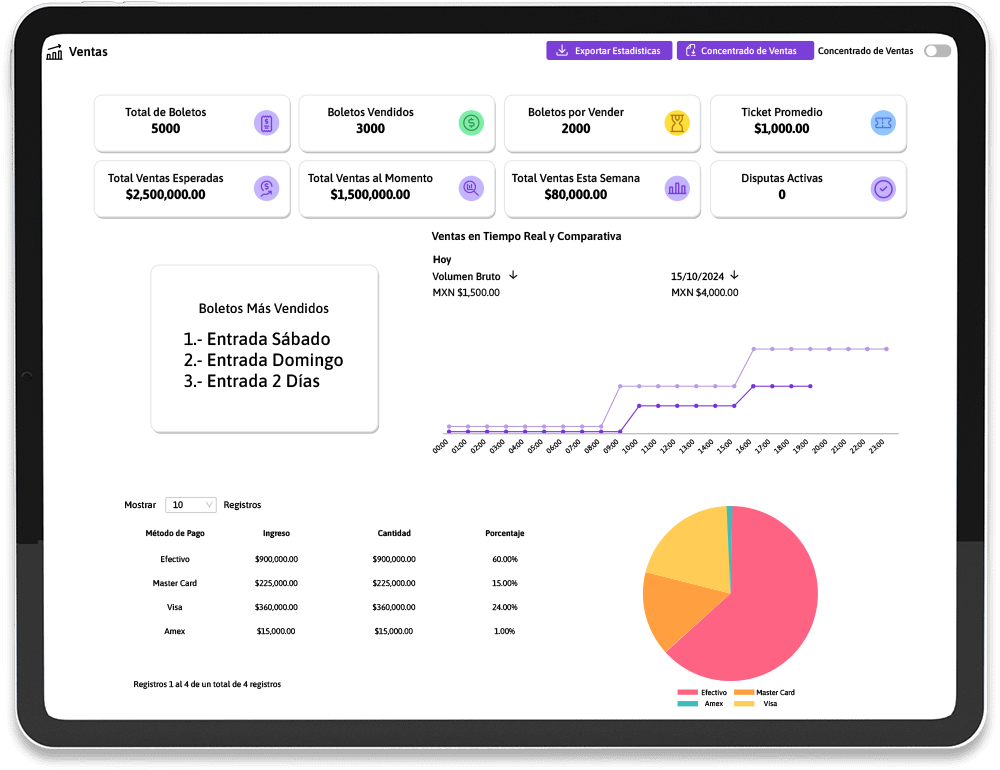Click the blue ticket icon in Ticket Promedio
This screenshot has height=770, width=1000.
(883, 123)
